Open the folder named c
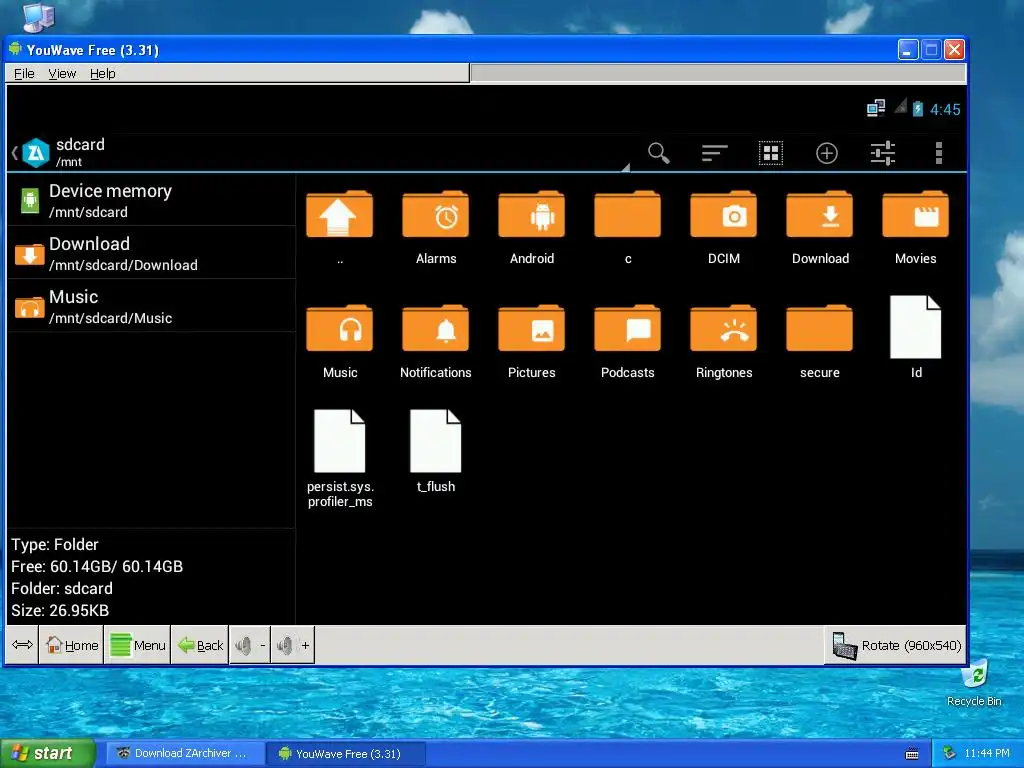Viewport: 1024px width, 768px height. (628, 227)
